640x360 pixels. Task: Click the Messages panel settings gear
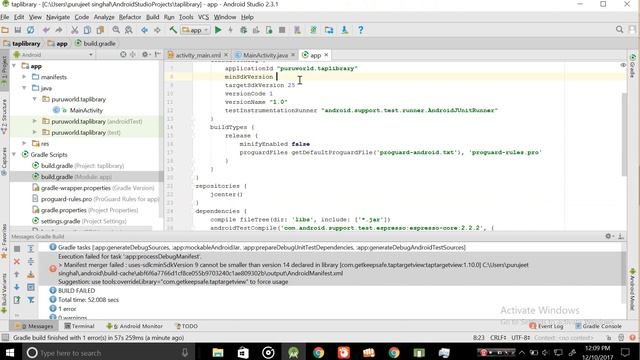point(609,236)
